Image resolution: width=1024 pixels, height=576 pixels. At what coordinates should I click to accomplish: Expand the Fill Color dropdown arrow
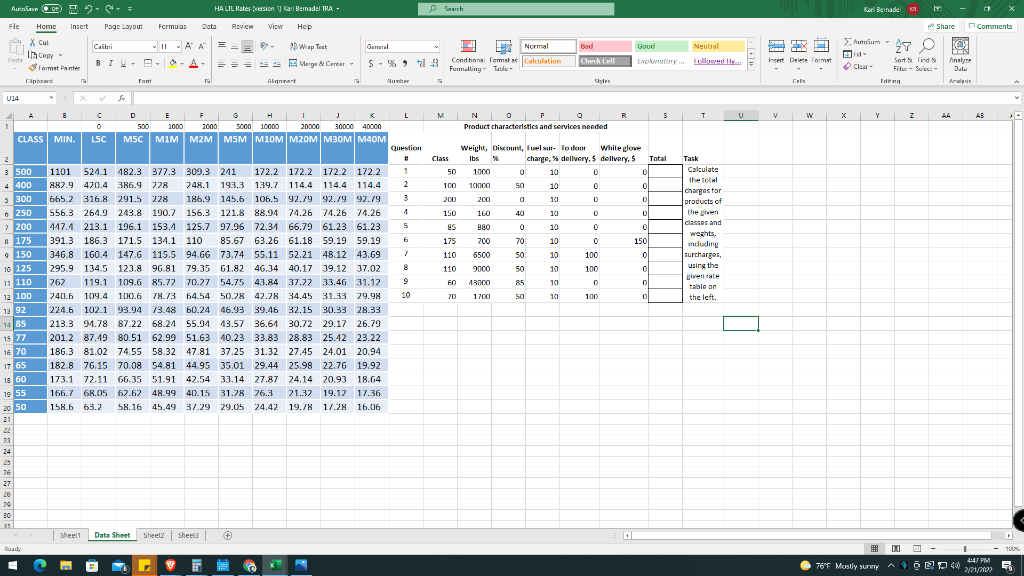point(183,64)
